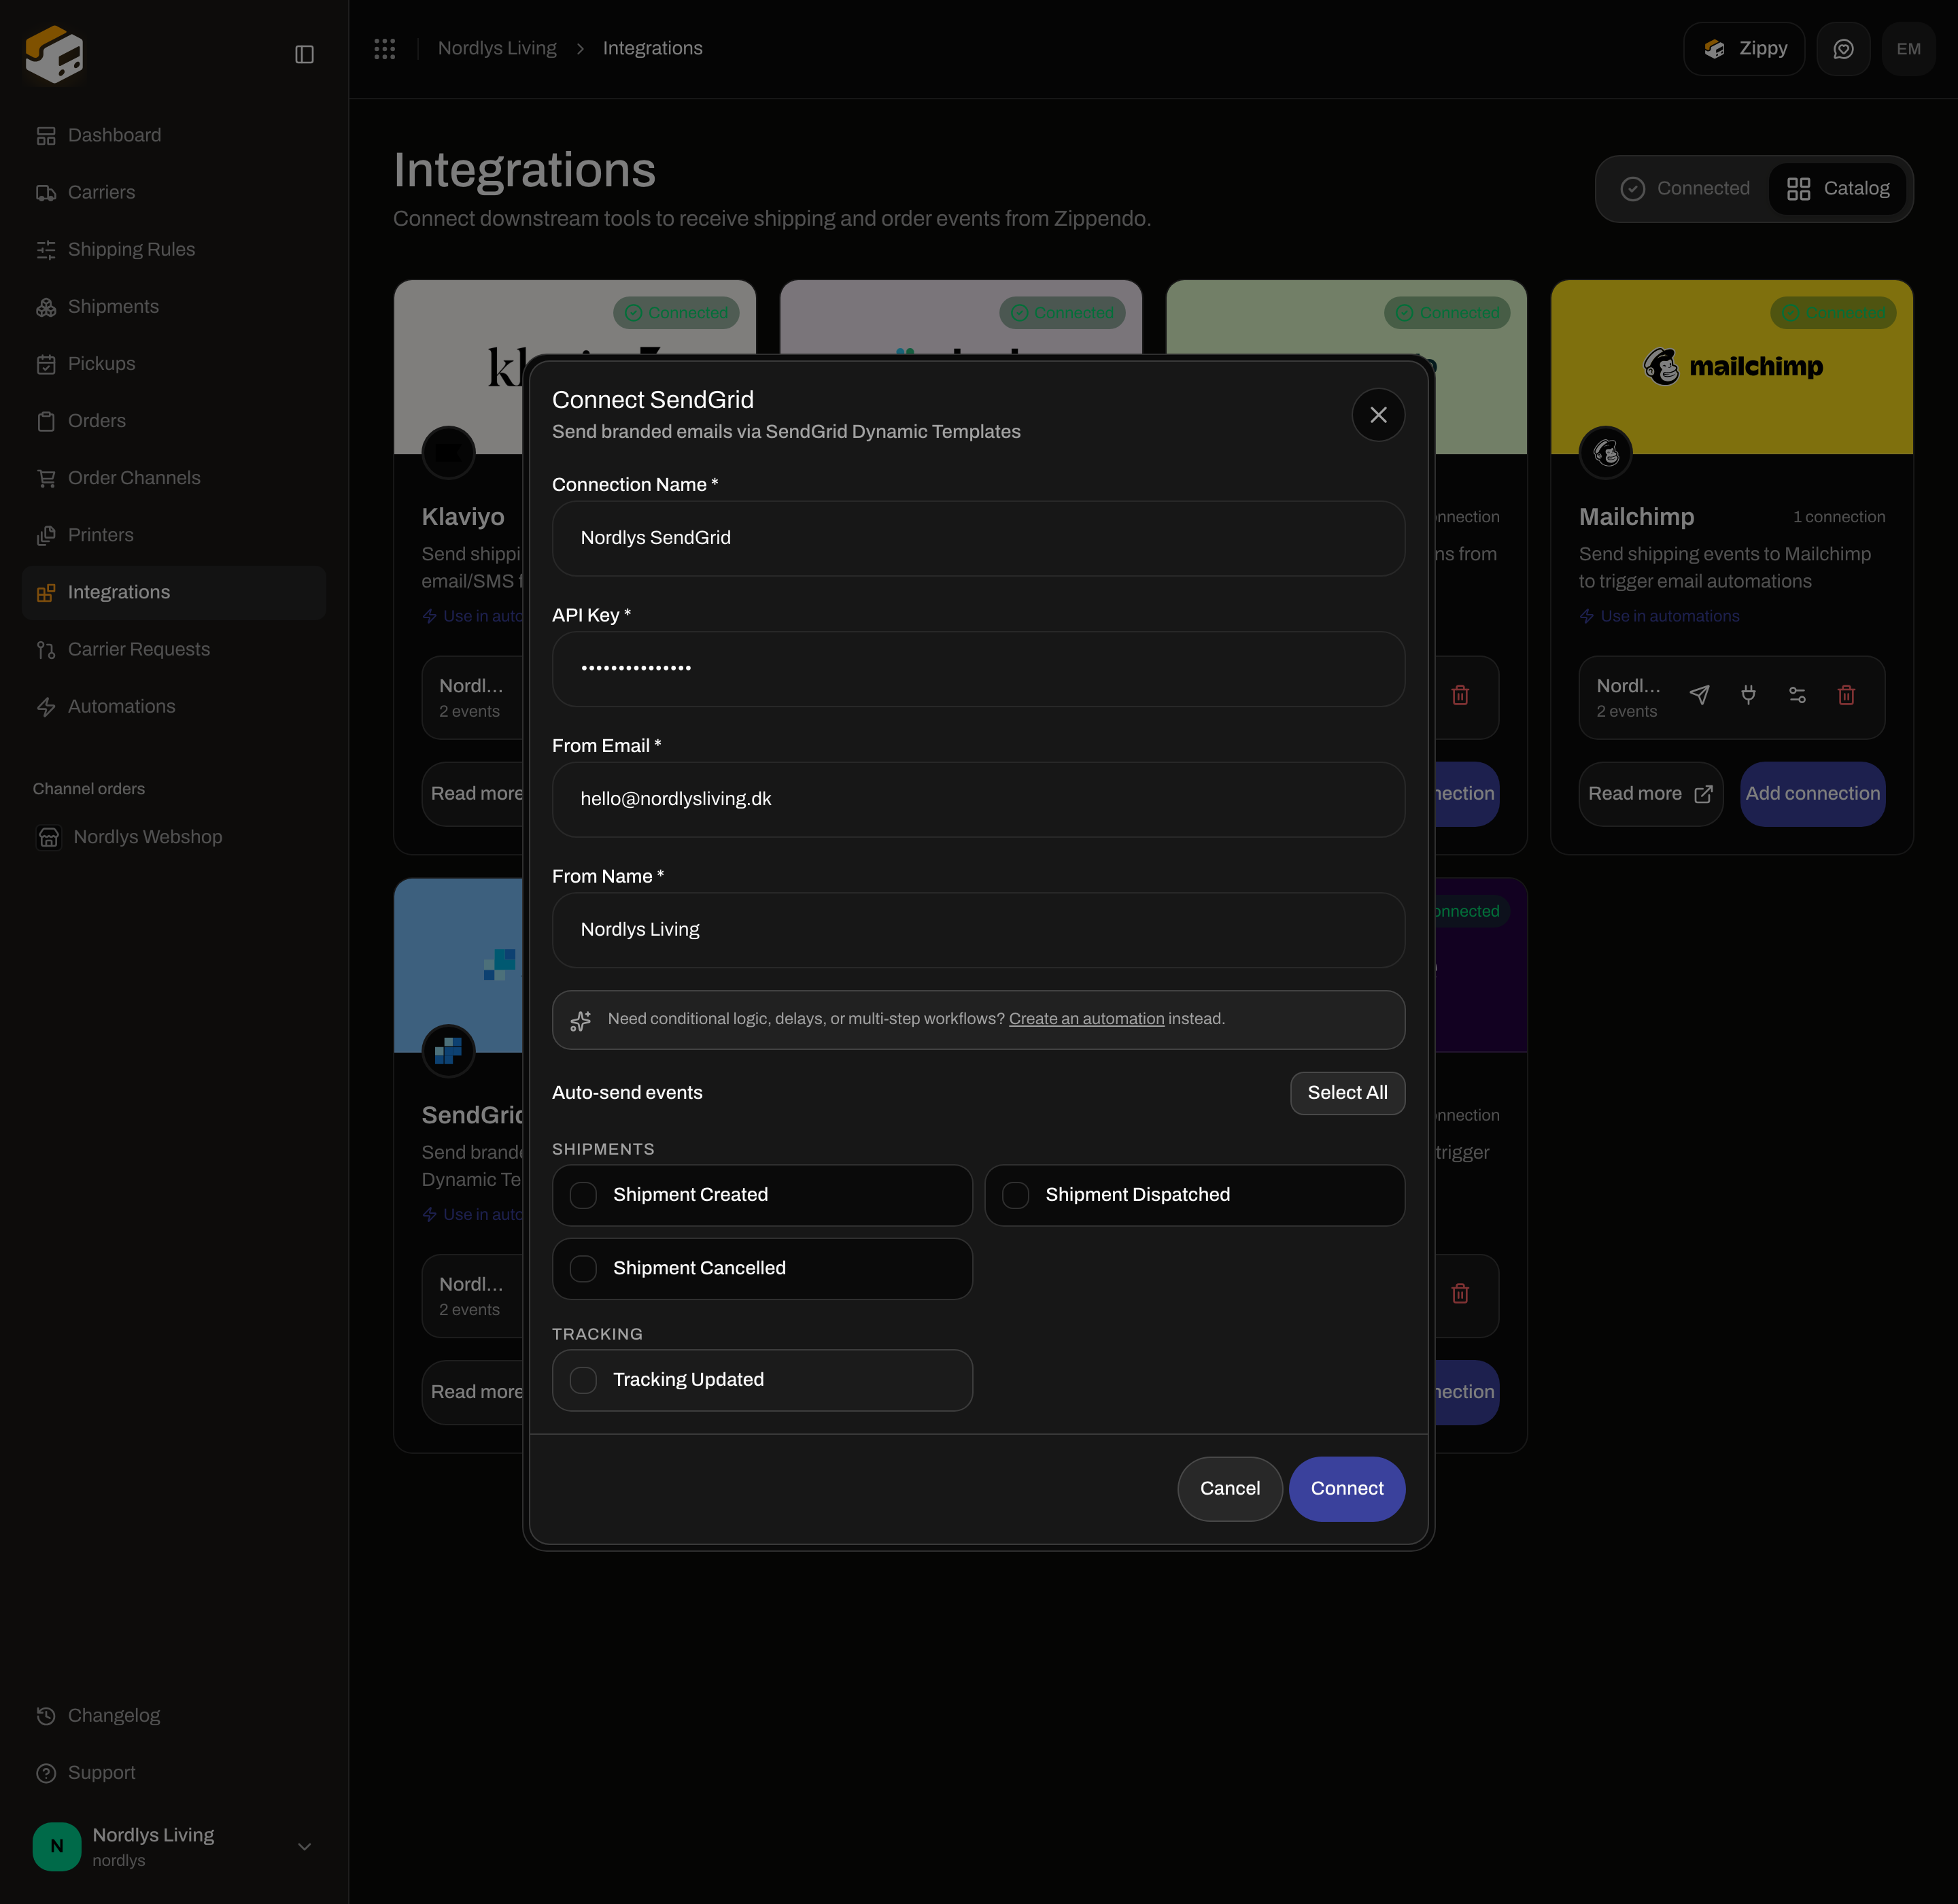Image resolution: width=1958 pixels, height=1904 pixels.
Task: Go to Automations in sidebar
Action: click(x=173, y=707)
